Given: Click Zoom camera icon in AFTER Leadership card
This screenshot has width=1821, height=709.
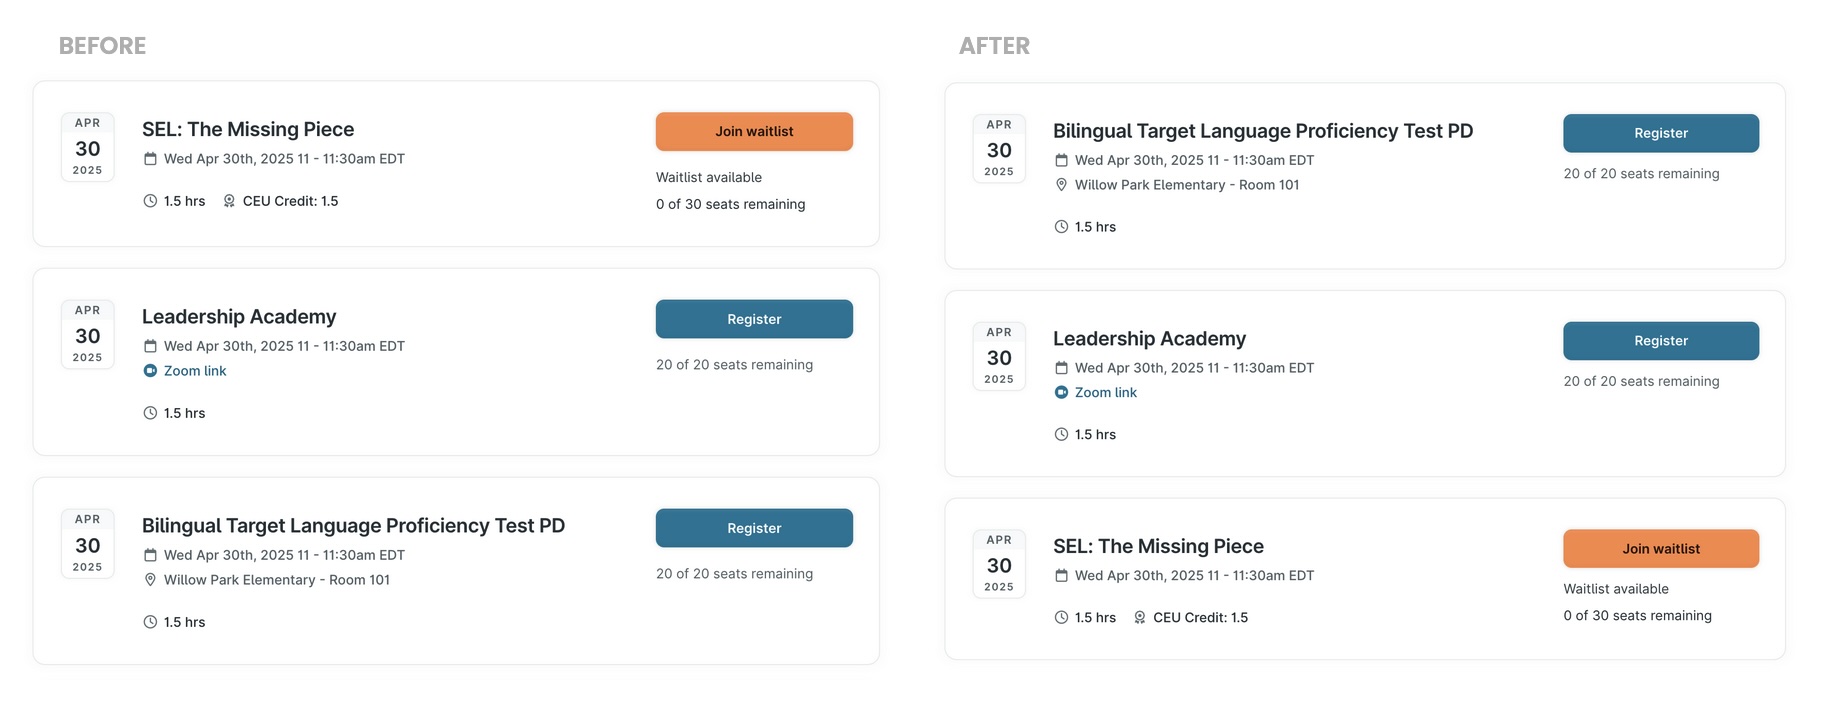Looking at the screenshot, I should pyautogui.click(x=1061, y=393).
